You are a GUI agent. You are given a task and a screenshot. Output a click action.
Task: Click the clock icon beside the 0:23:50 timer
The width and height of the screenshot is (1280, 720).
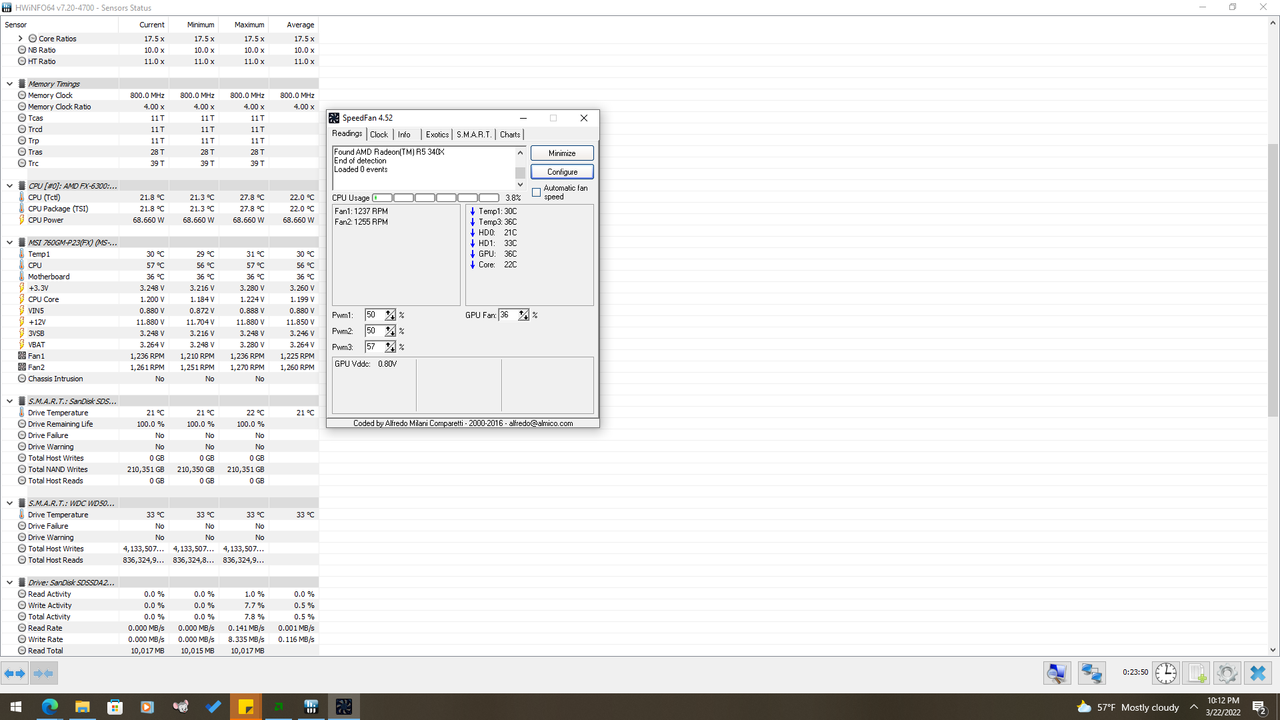coord(1166,673)
